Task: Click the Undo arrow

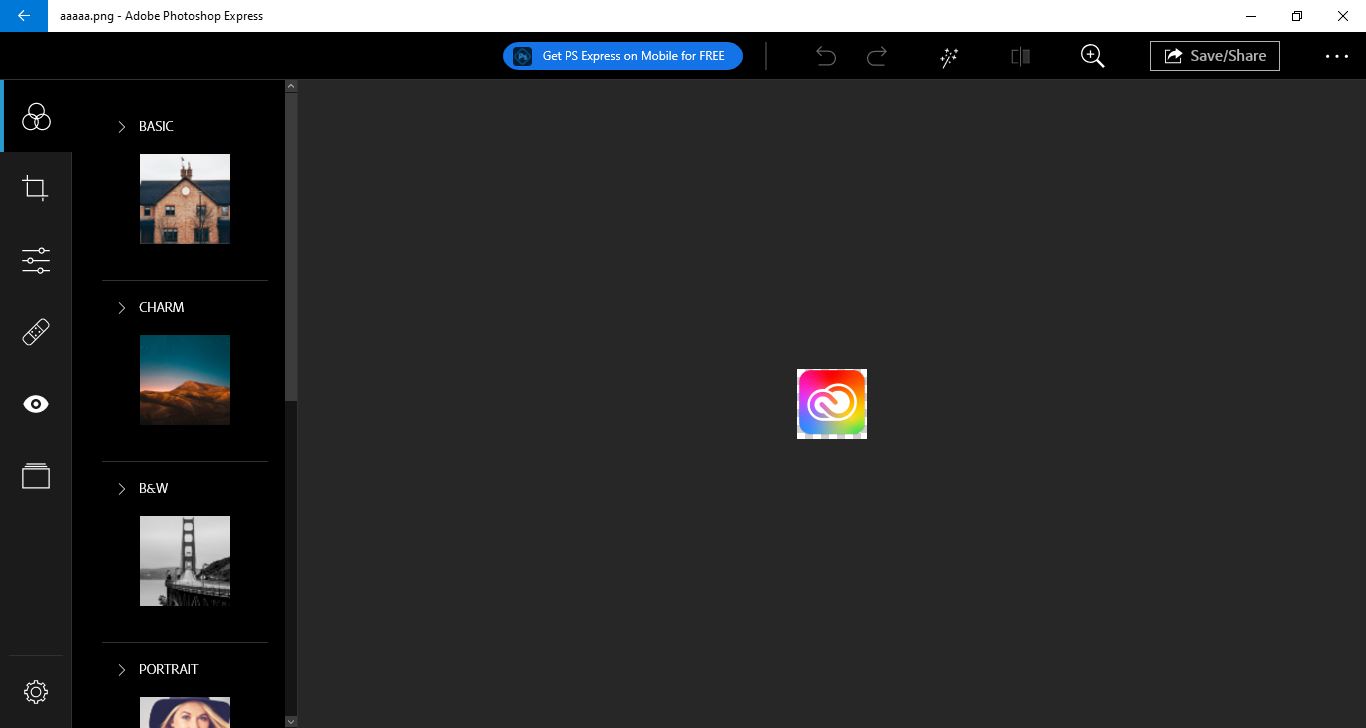Action: (x=826, y=56)
